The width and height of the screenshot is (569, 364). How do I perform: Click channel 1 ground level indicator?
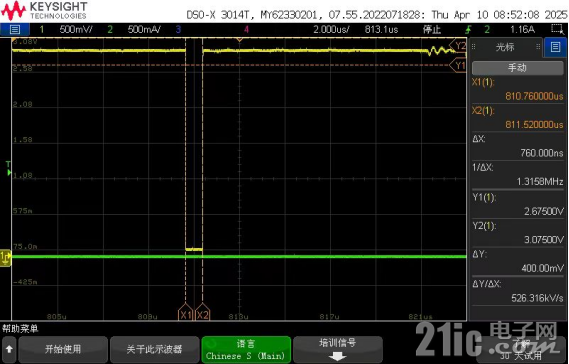[x=6, y=258]
